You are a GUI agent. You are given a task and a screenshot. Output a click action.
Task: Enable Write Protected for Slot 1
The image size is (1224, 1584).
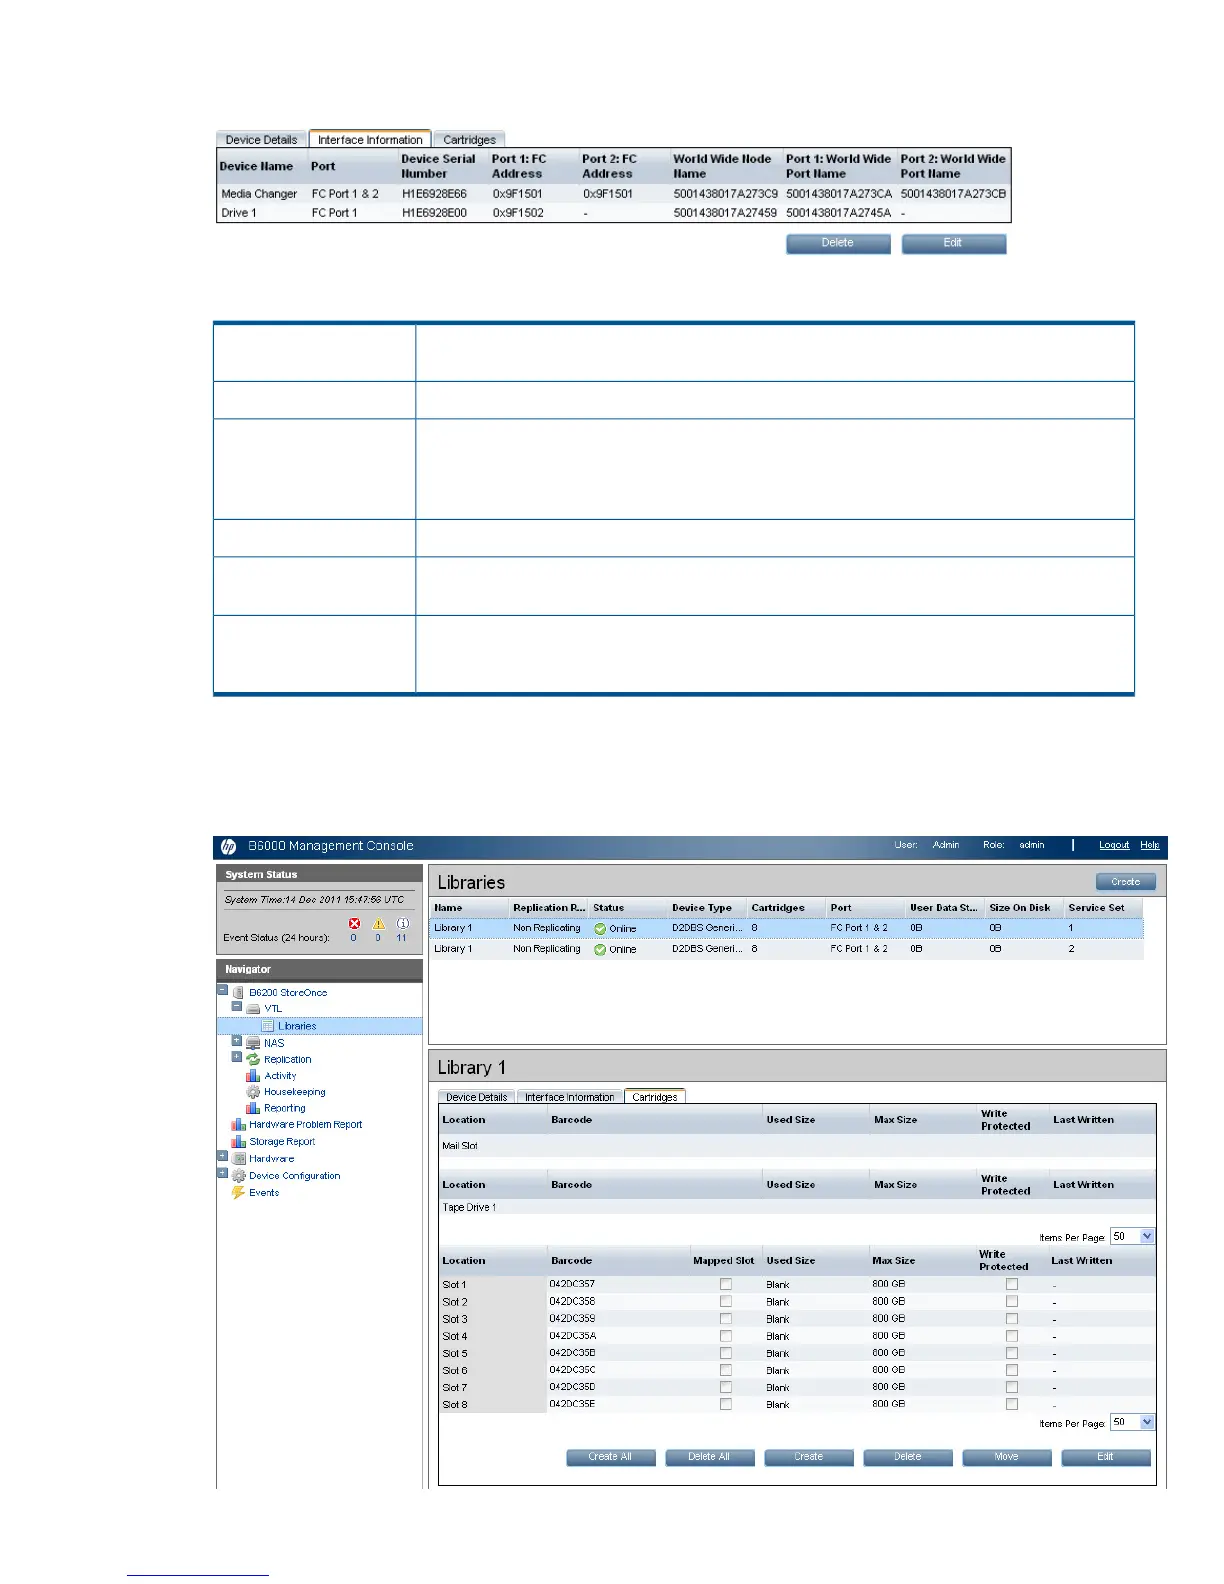pos(1012,1284)
